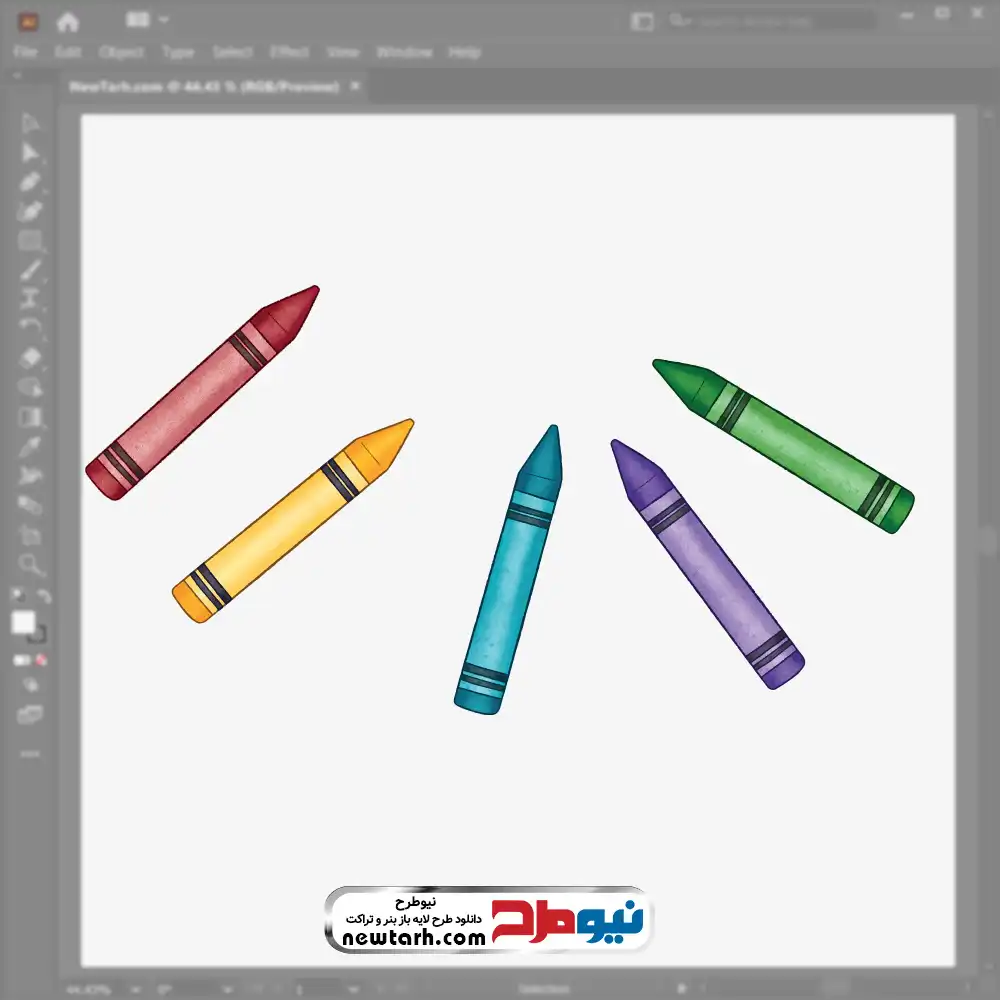Click the white Fill color swatch

click(x=24, y=623)
